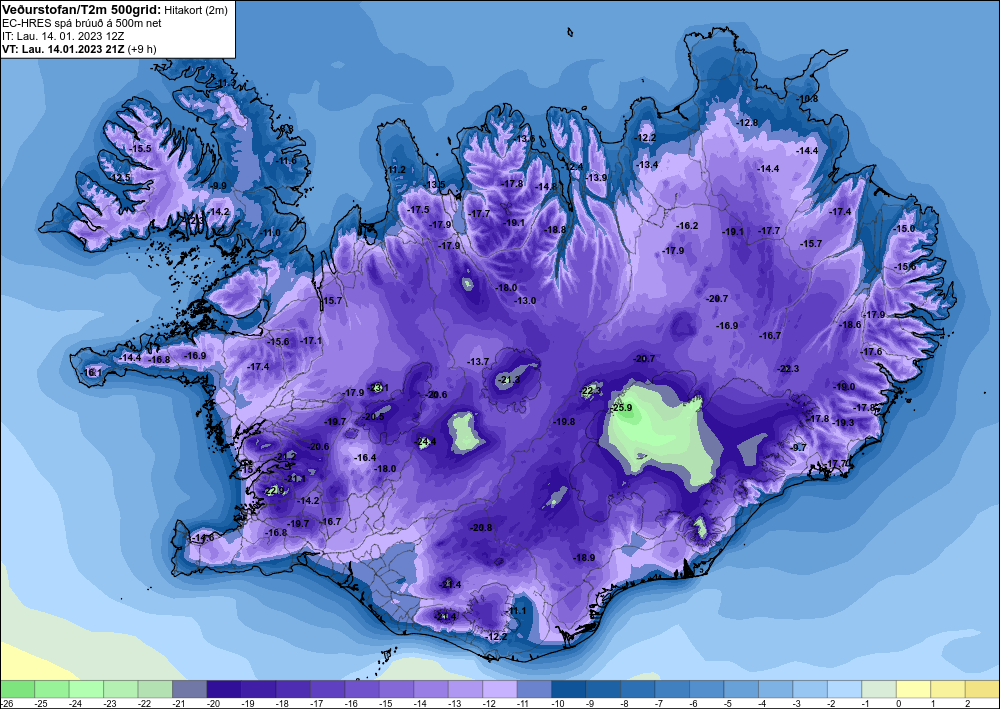This screenshot has height=709, width=1000.
Task: Click the pale gray-green legend swatch labeled -1
Action: pyautogui.click(x=878, y=689)
